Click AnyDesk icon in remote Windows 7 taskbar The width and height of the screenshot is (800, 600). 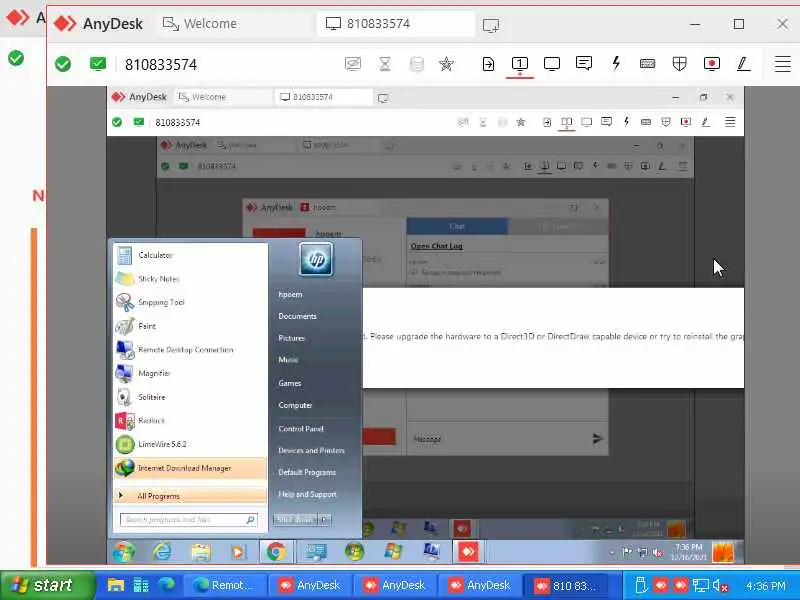[467, 552]
